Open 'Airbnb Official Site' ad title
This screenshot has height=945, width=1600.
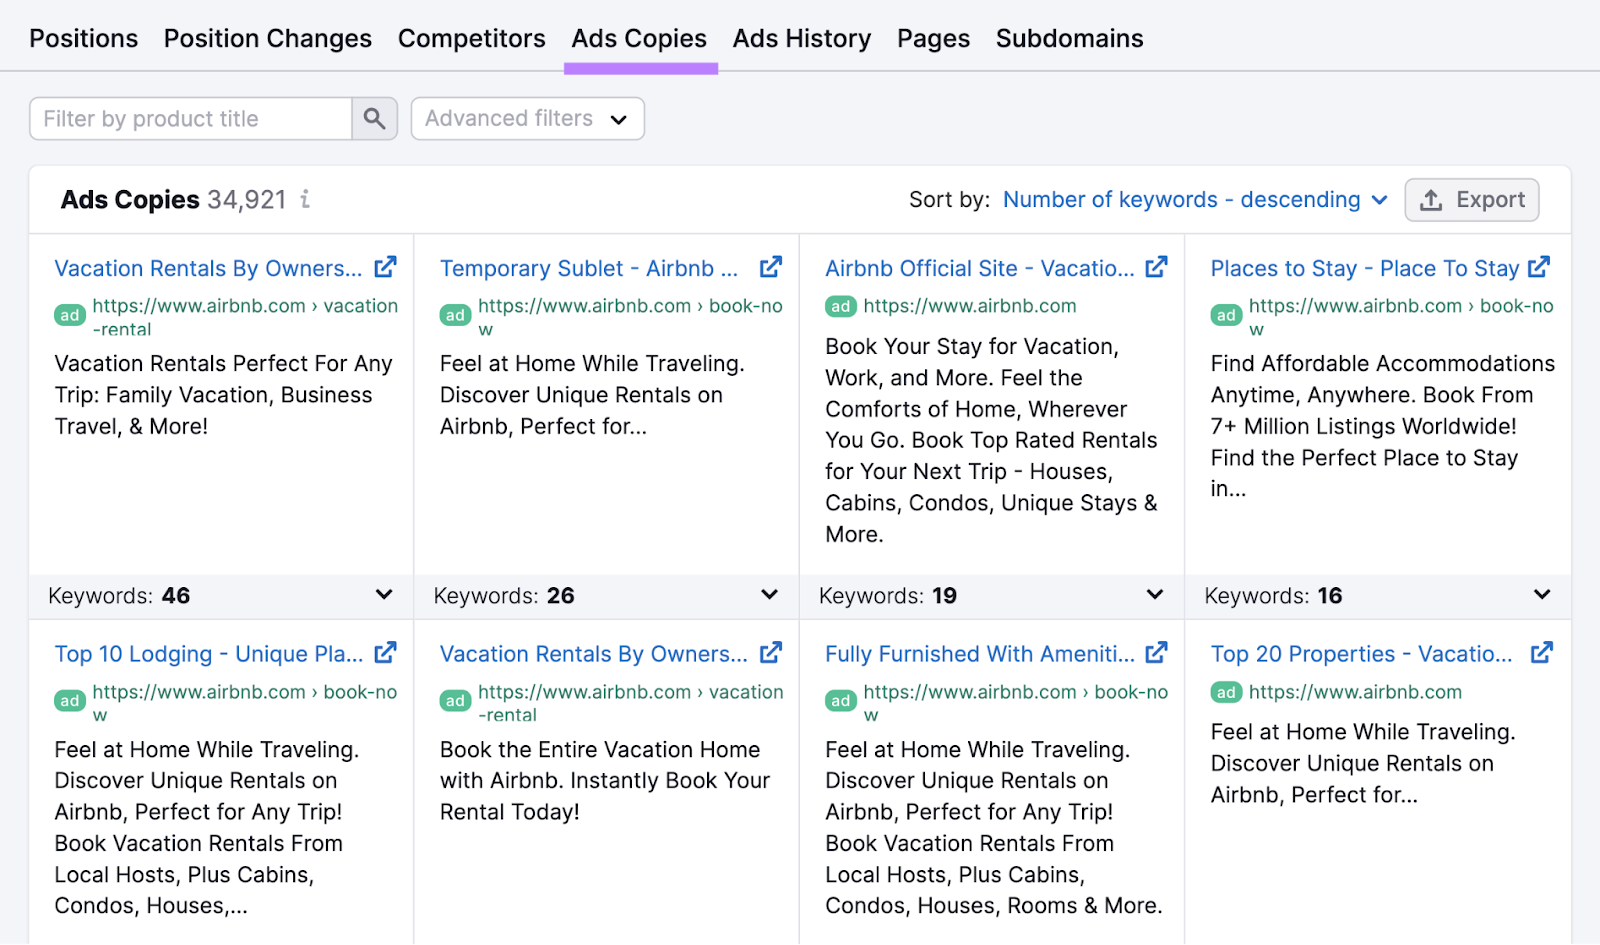tap(980, 268)
